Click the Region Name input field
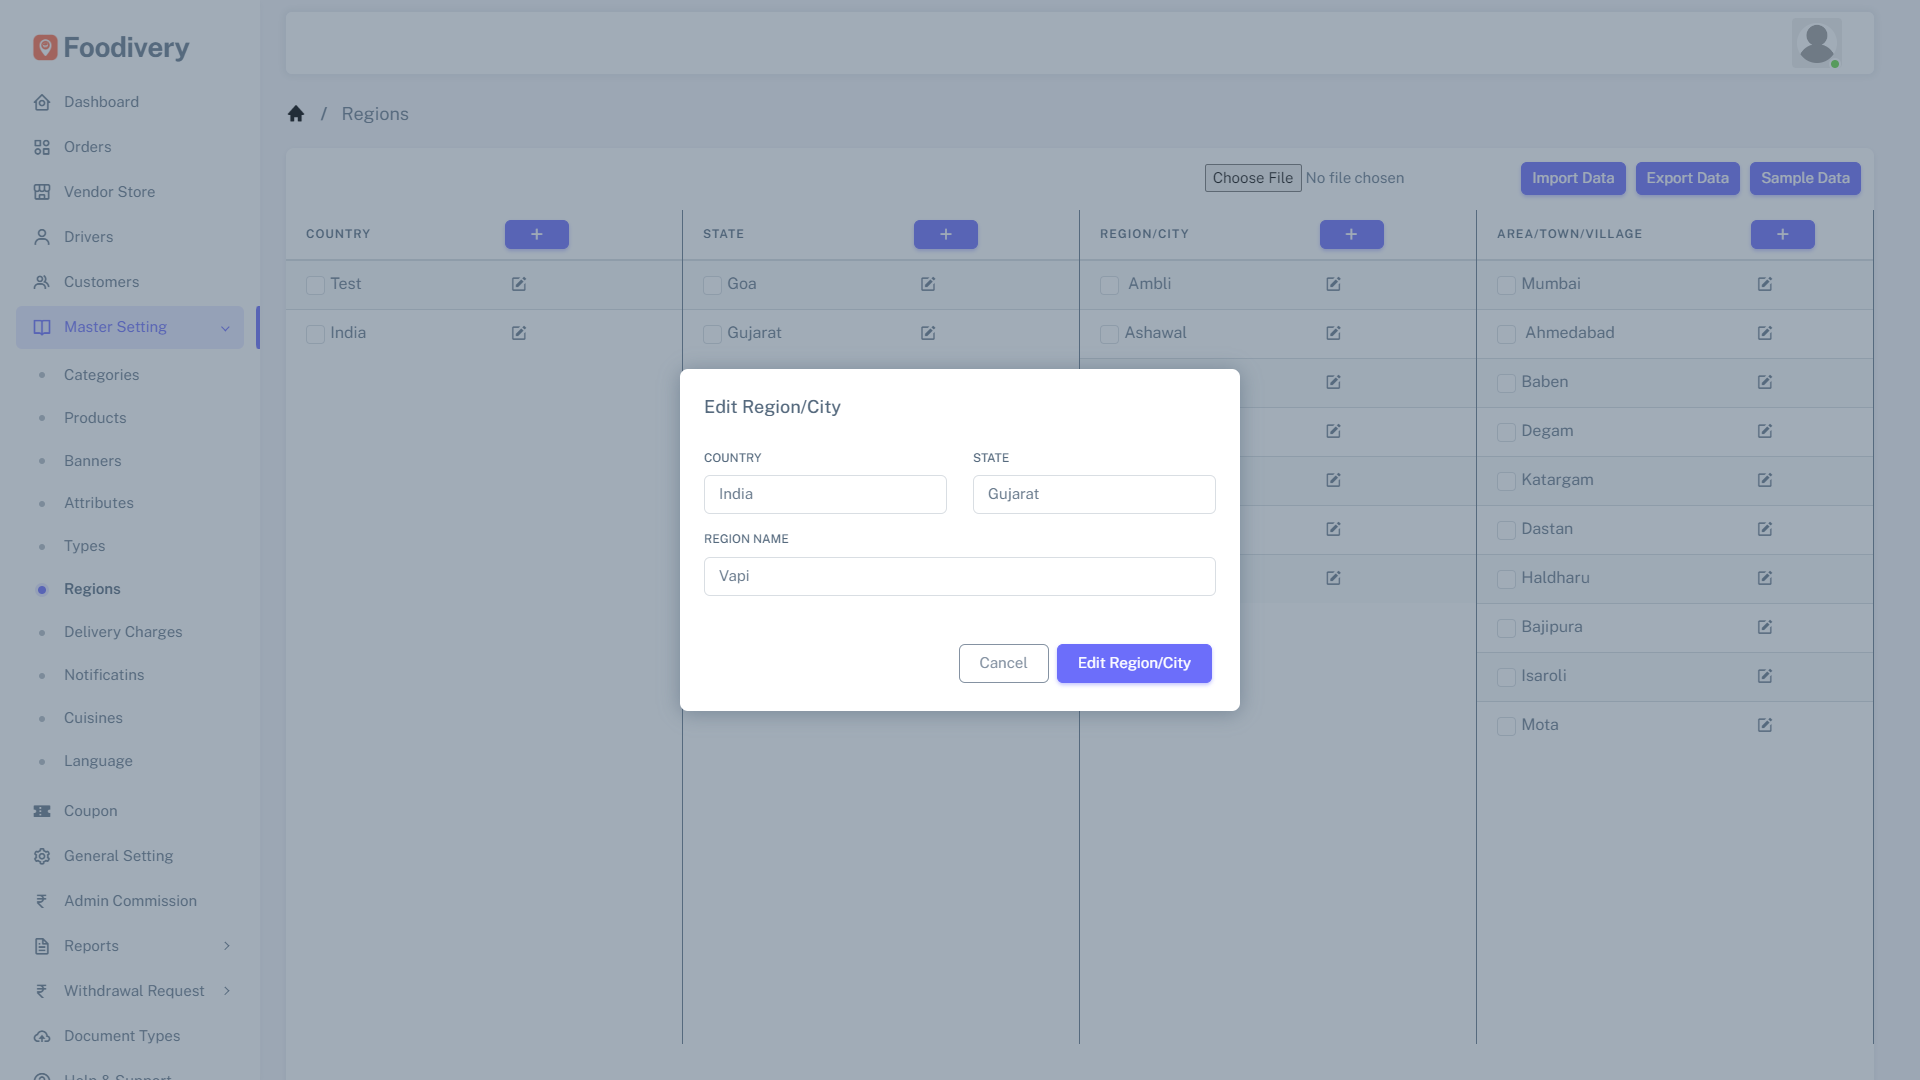The width and height of the screenshot is (1920, 1080). point(959,576)
